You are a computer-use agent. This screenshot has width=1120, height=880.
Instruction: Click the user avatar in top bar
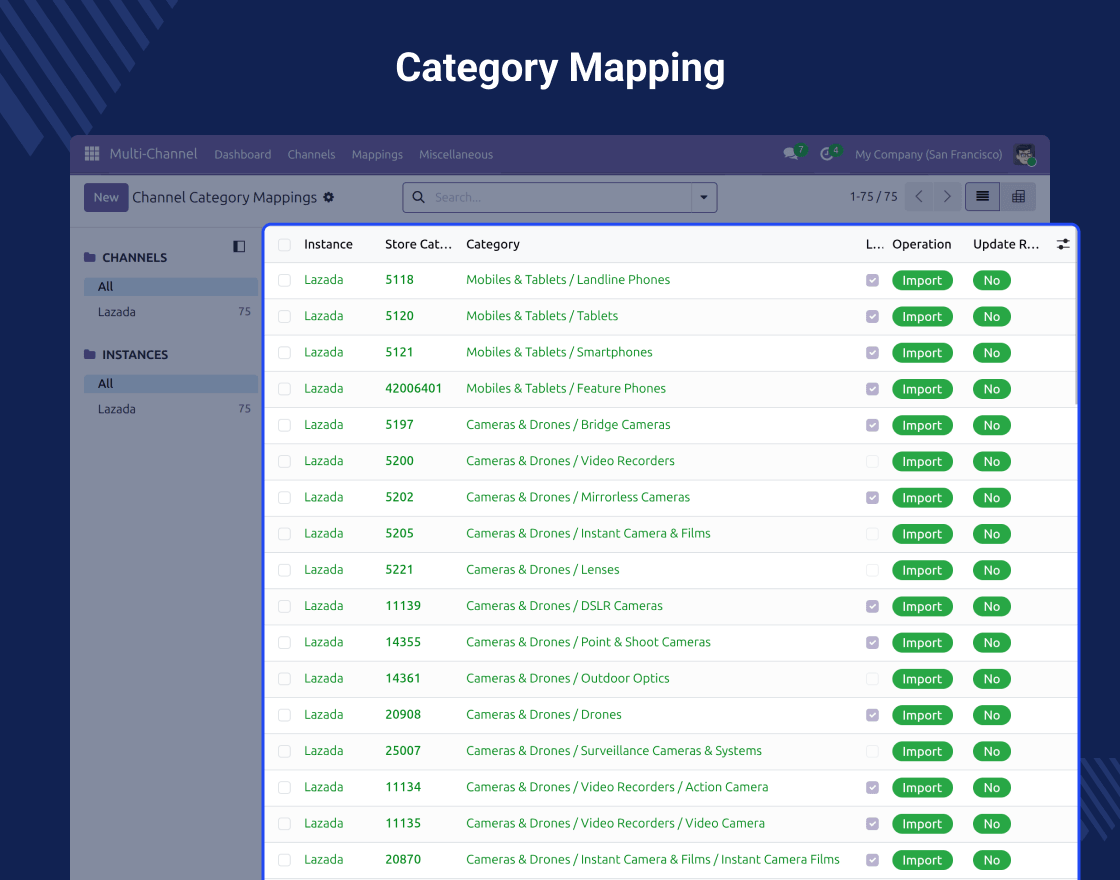(1024, 154)
